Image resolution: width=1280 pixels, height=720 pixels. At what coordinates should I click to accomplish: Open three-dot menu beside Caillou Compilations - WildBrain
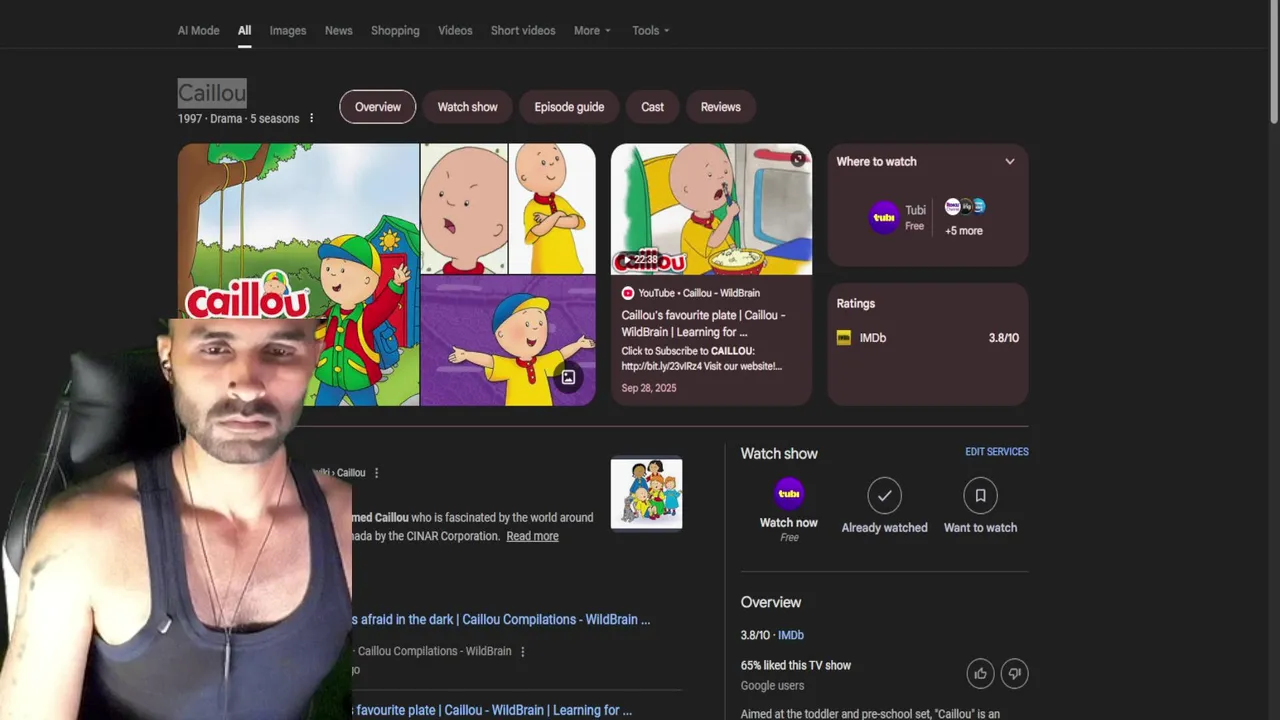tap(522, 651)
